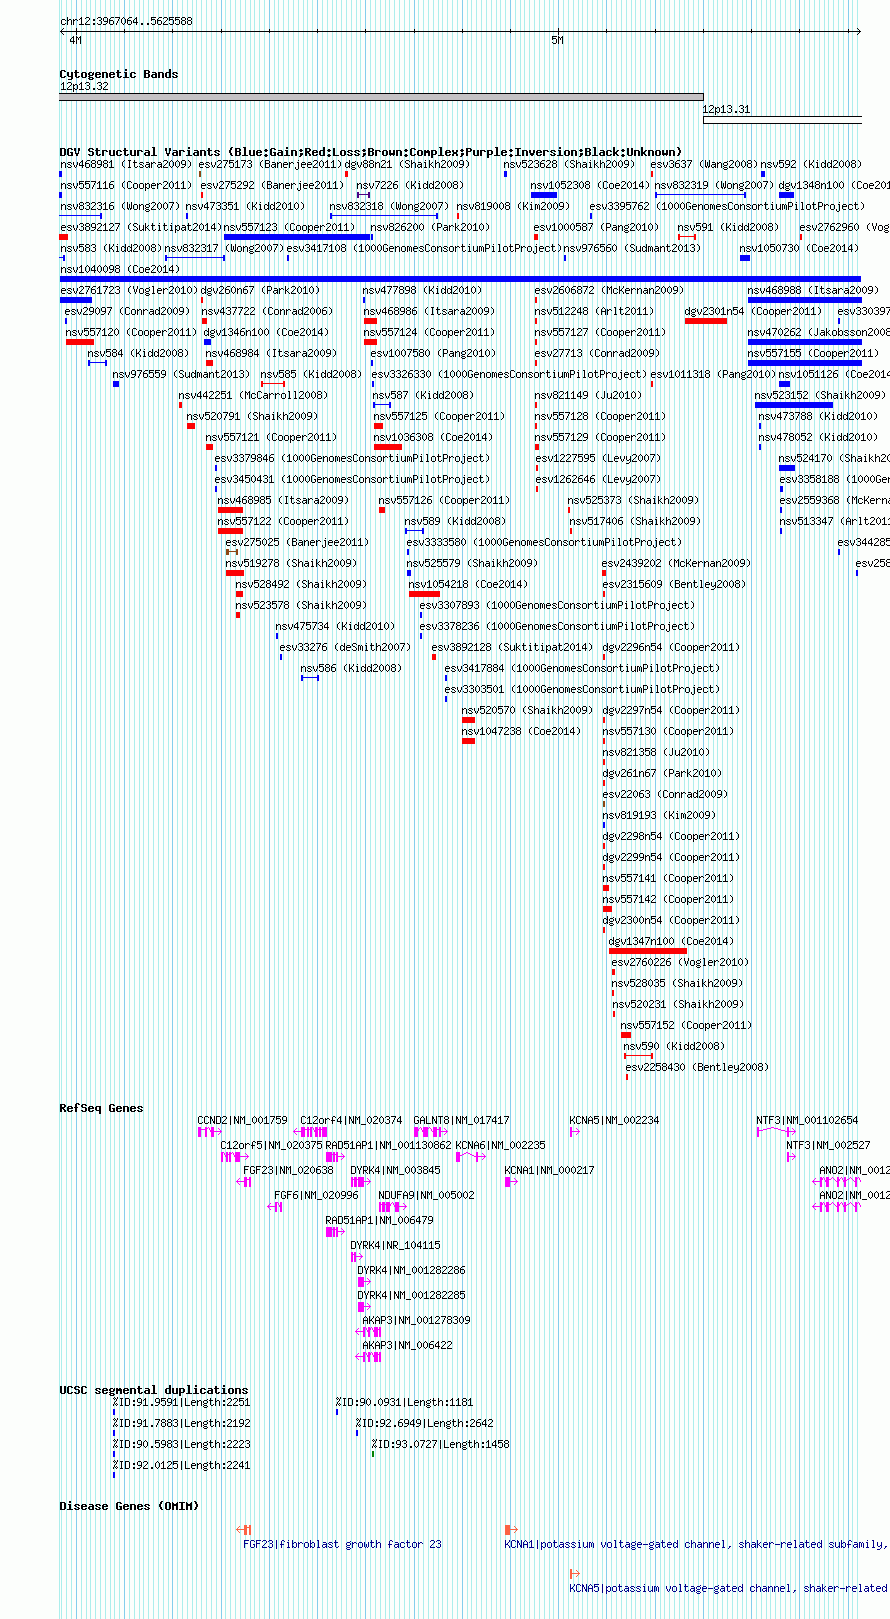Select the UCSC segmental duplications track title

[x=153, y=1390]
